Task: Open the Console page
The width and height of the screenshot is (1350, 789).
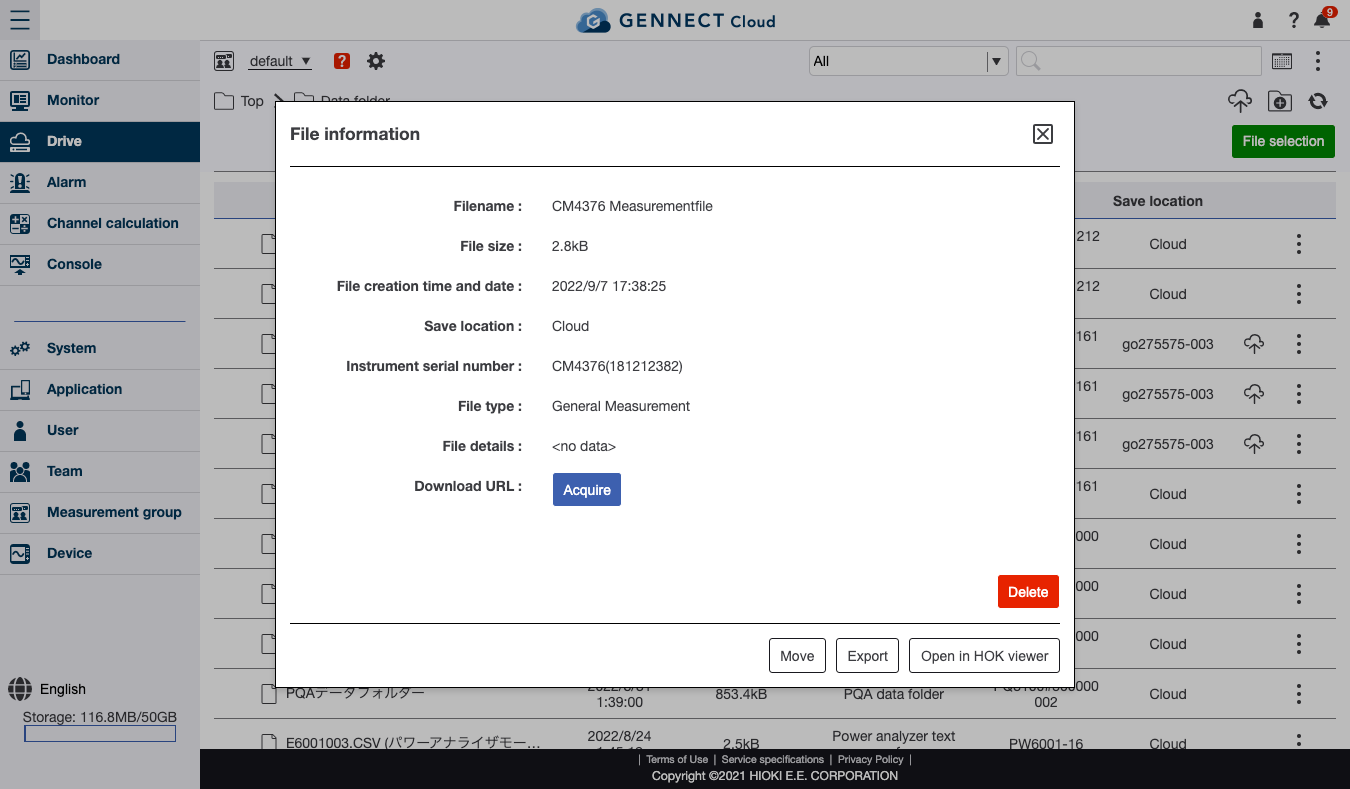Action: tap(100, 265)
